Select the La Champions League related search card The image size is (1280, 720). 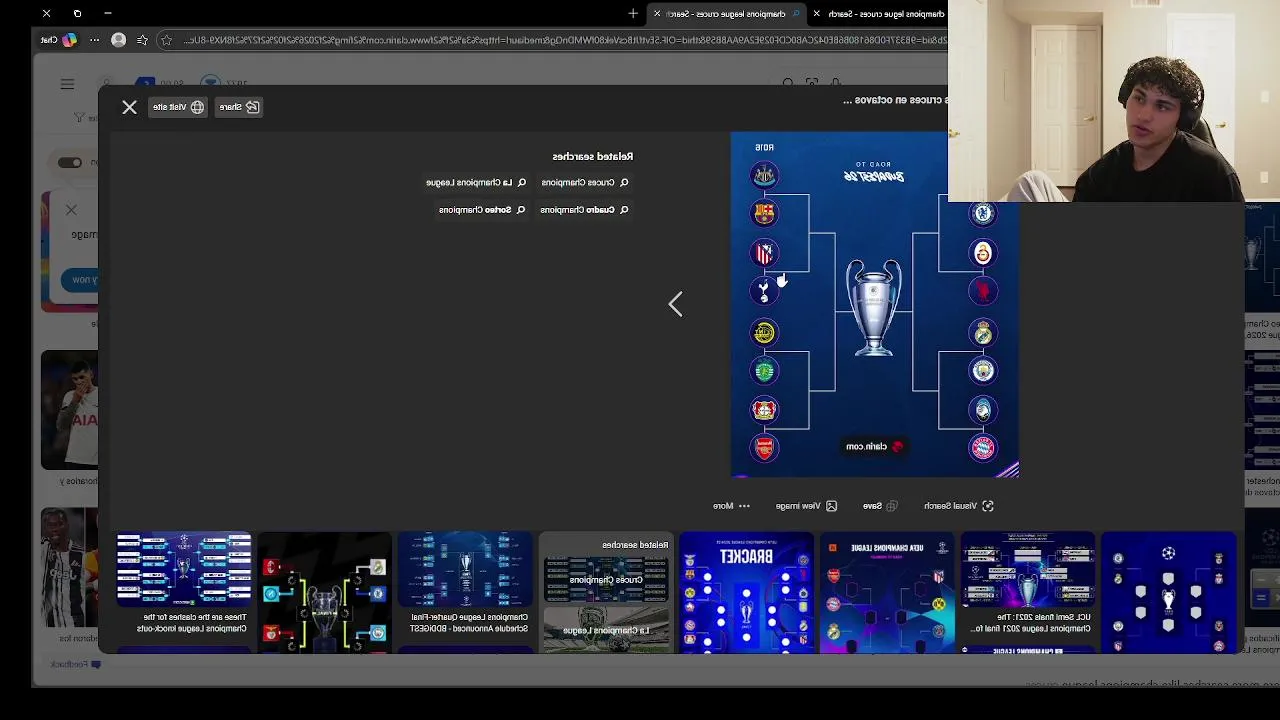[606, 630]
